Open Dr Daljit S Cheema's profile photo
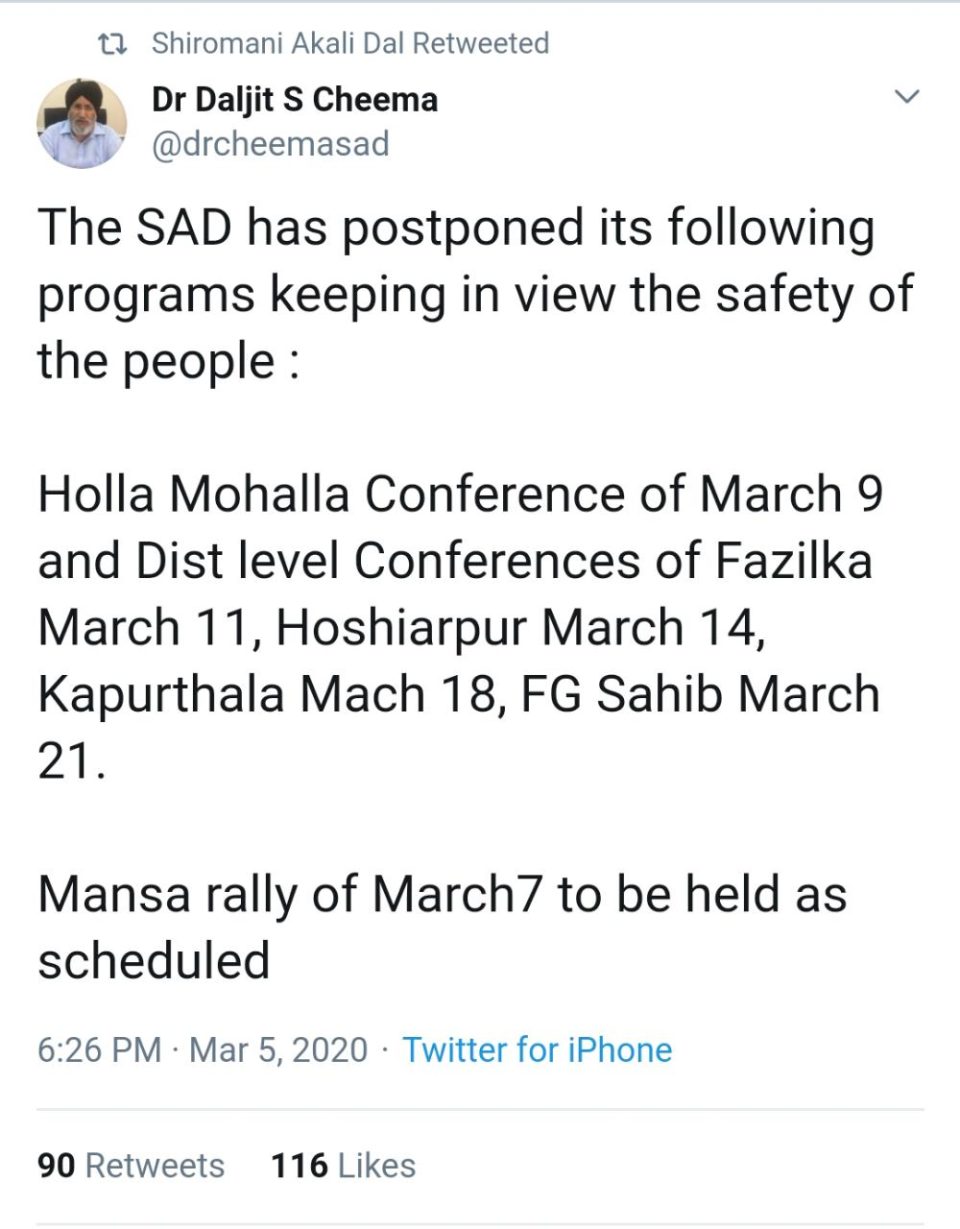The image size is (960, 1229). [82, 123]
